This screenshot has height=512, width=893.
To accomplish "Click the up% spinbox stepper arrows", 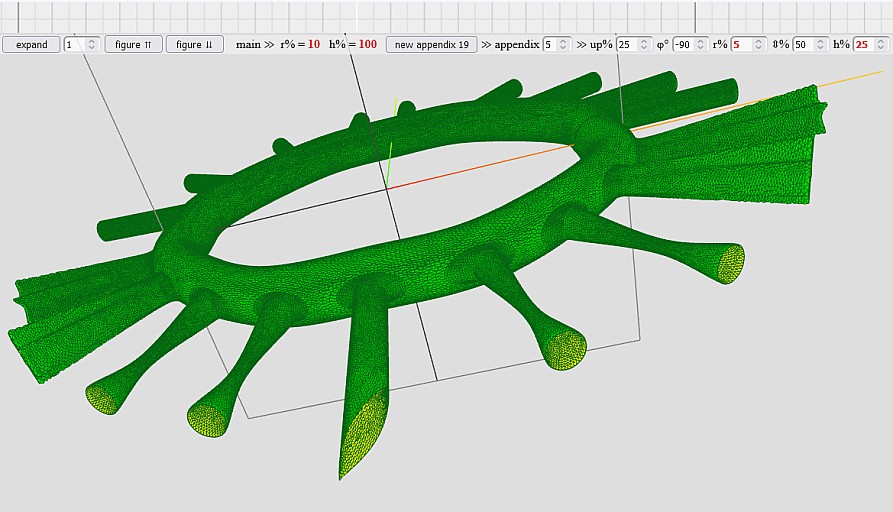I will tap(645, 45).
